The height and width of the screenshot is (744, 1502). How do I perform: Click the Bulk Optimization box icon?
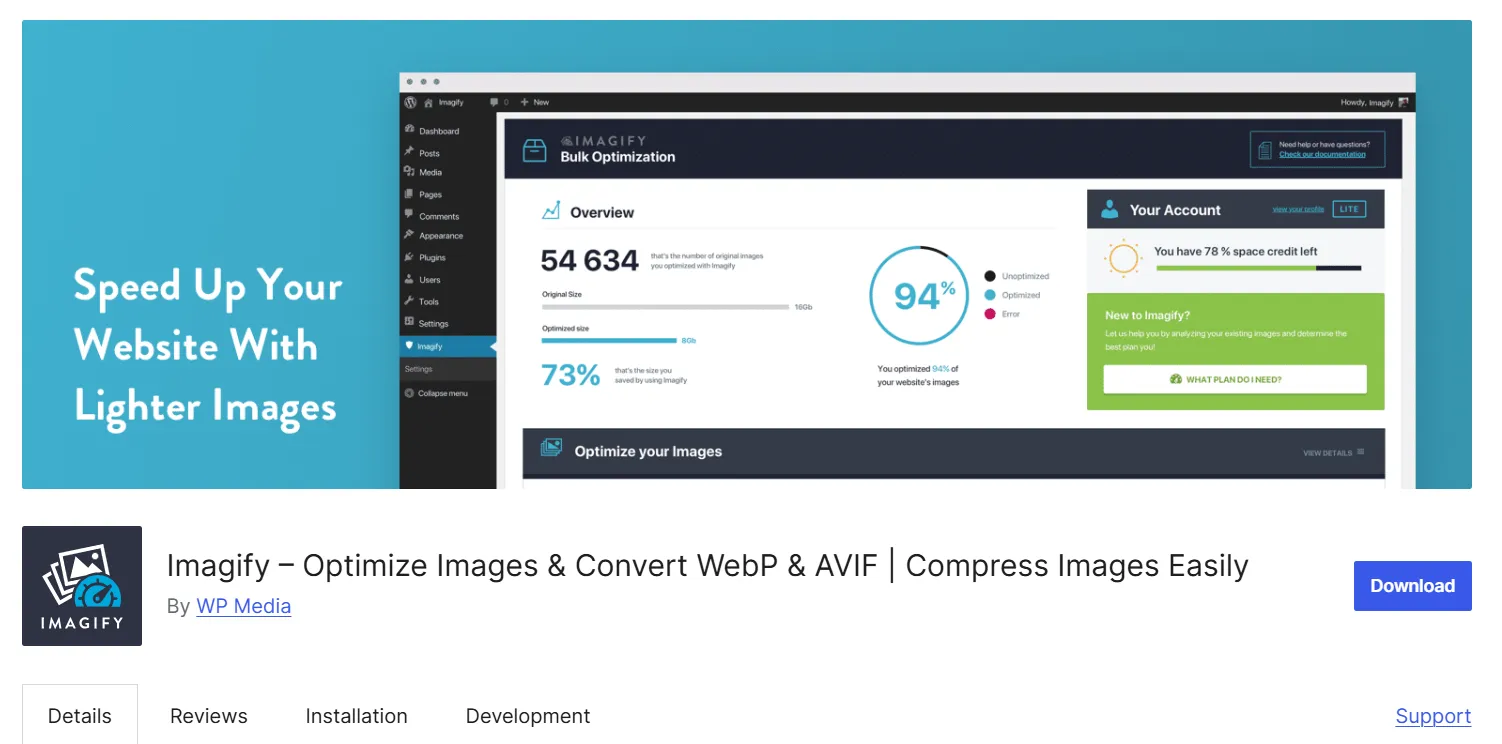tap(535, 150)
